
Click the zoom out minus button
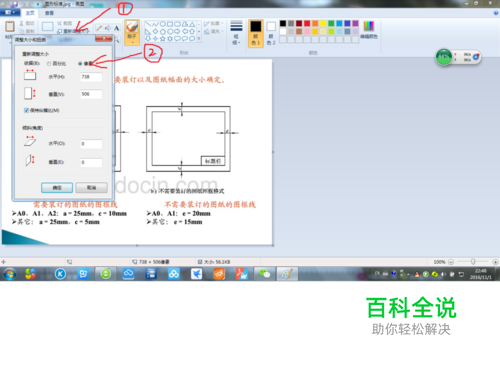451,262
